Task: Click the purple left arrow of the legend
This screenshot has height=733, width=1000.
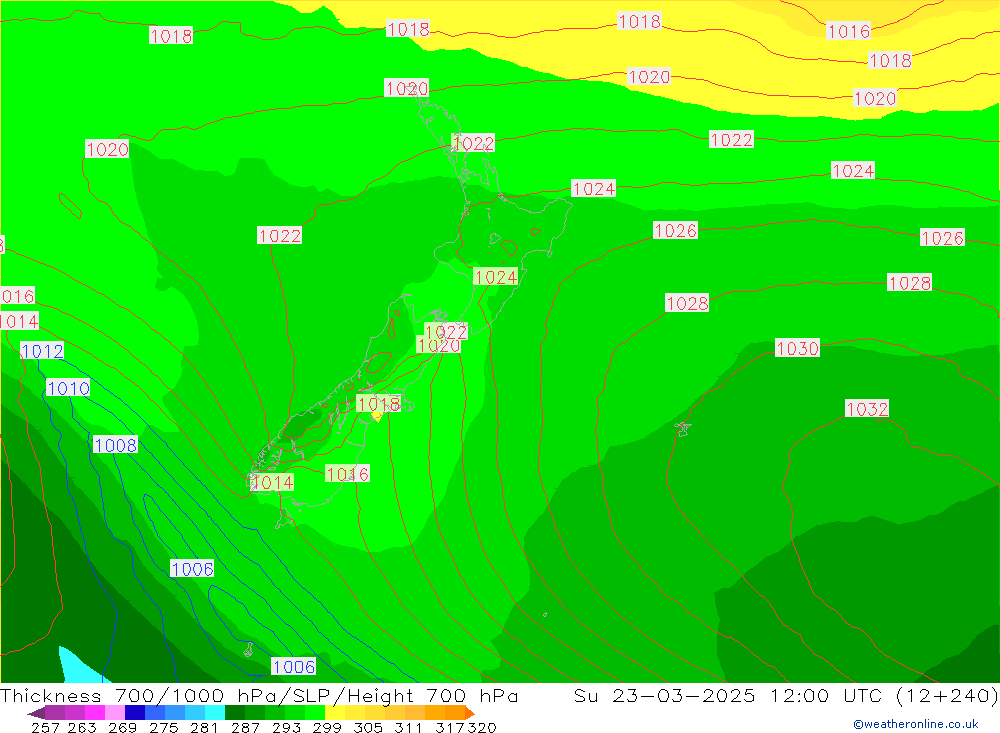Action: 36,713
